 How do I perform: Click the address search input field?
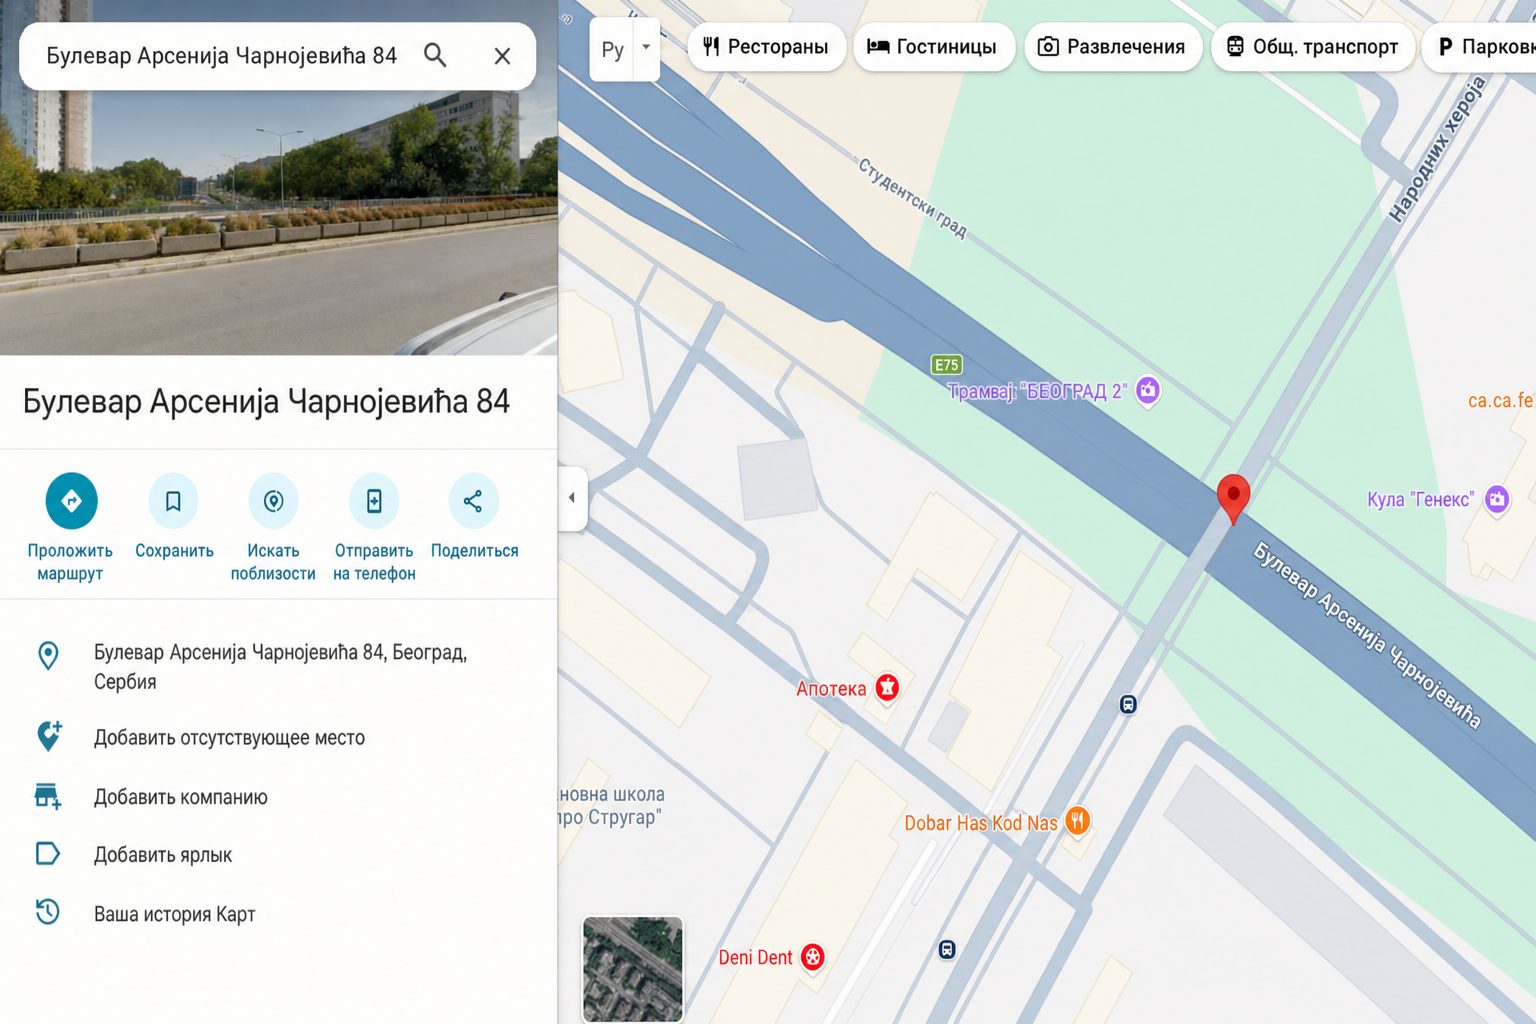tap(222, 56)
